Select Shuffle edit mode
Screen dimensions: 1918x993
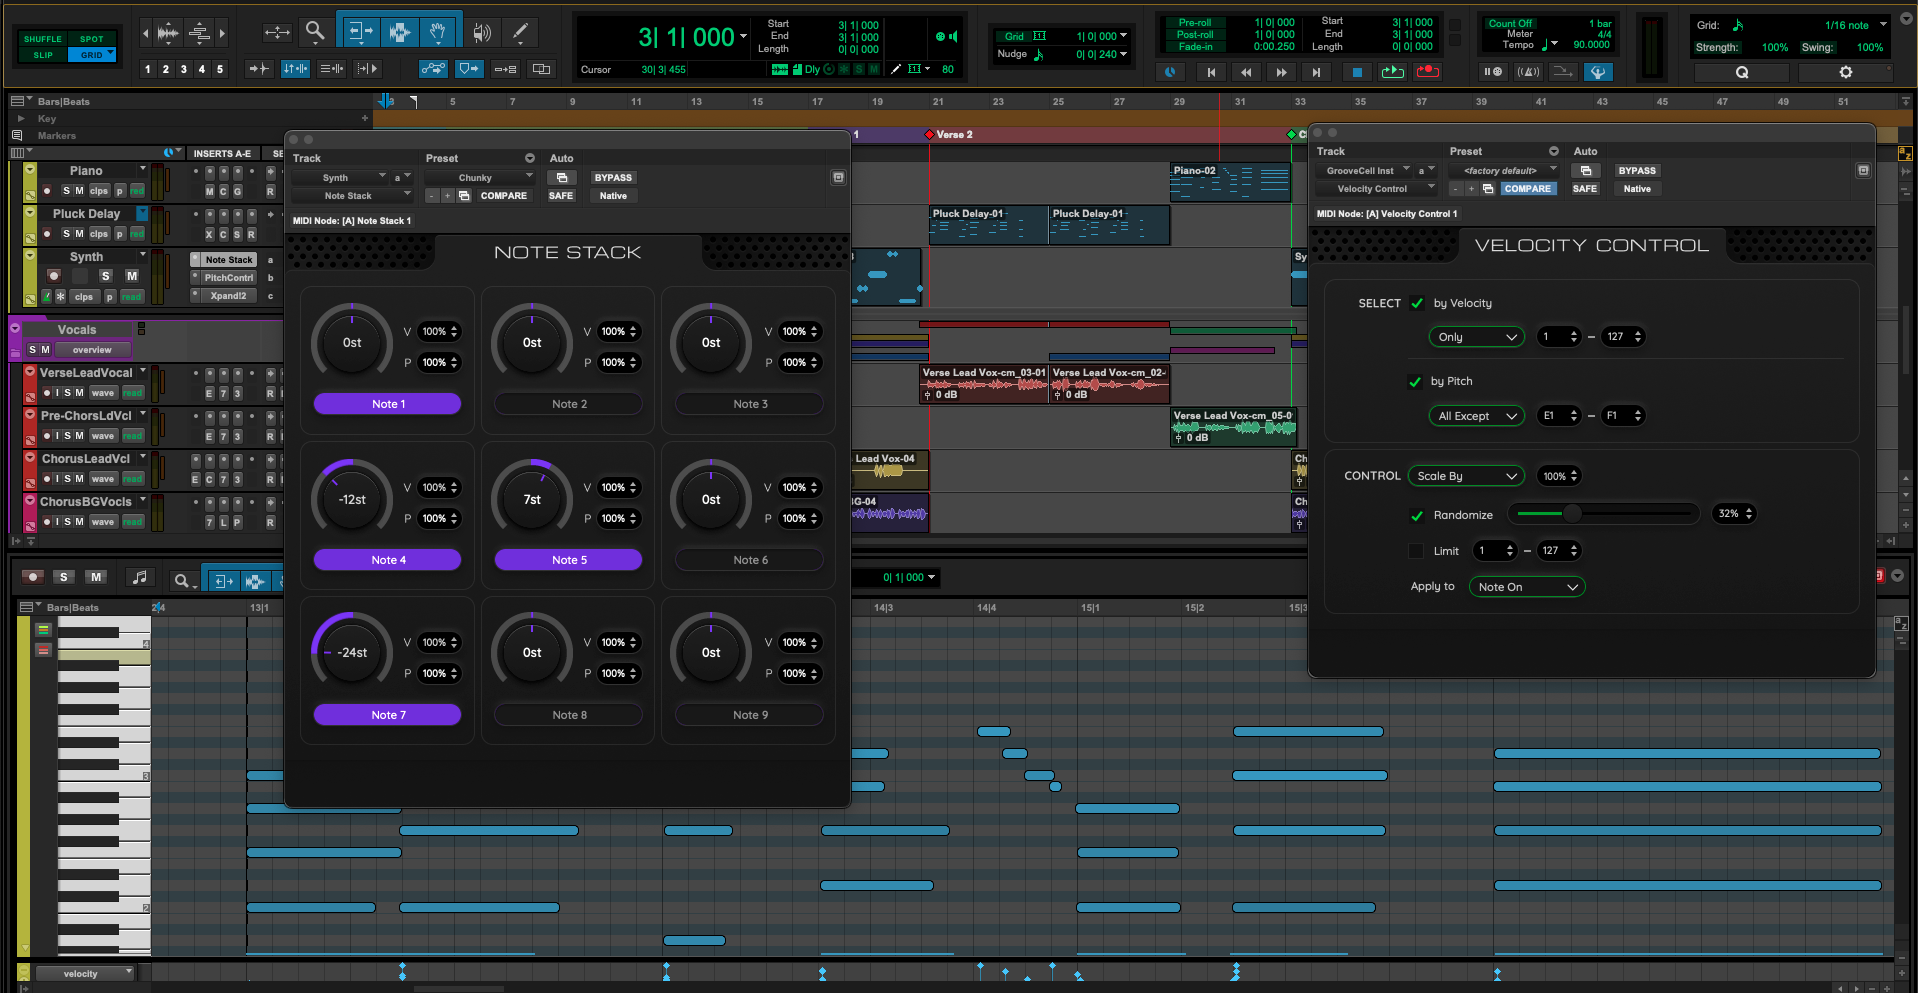tap(43, 39)
